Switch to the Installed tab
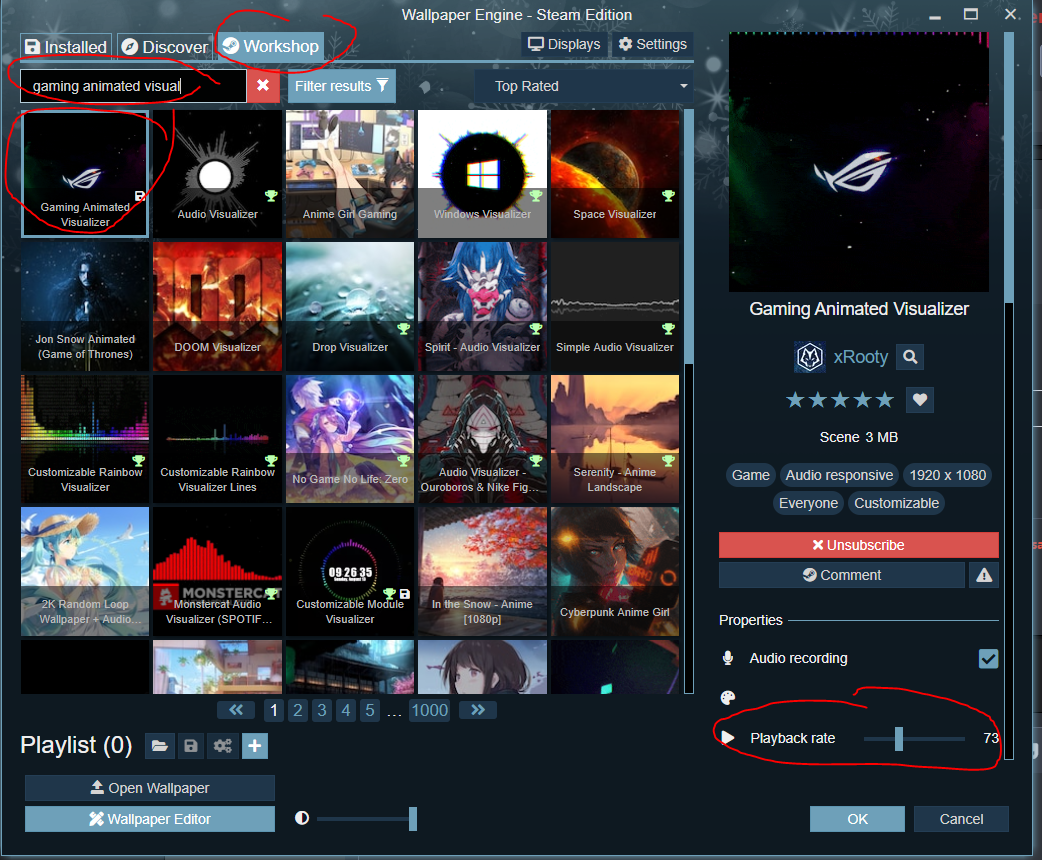Image resolution: width=1042 pixels, height=860 pixels. coord(66,47)
